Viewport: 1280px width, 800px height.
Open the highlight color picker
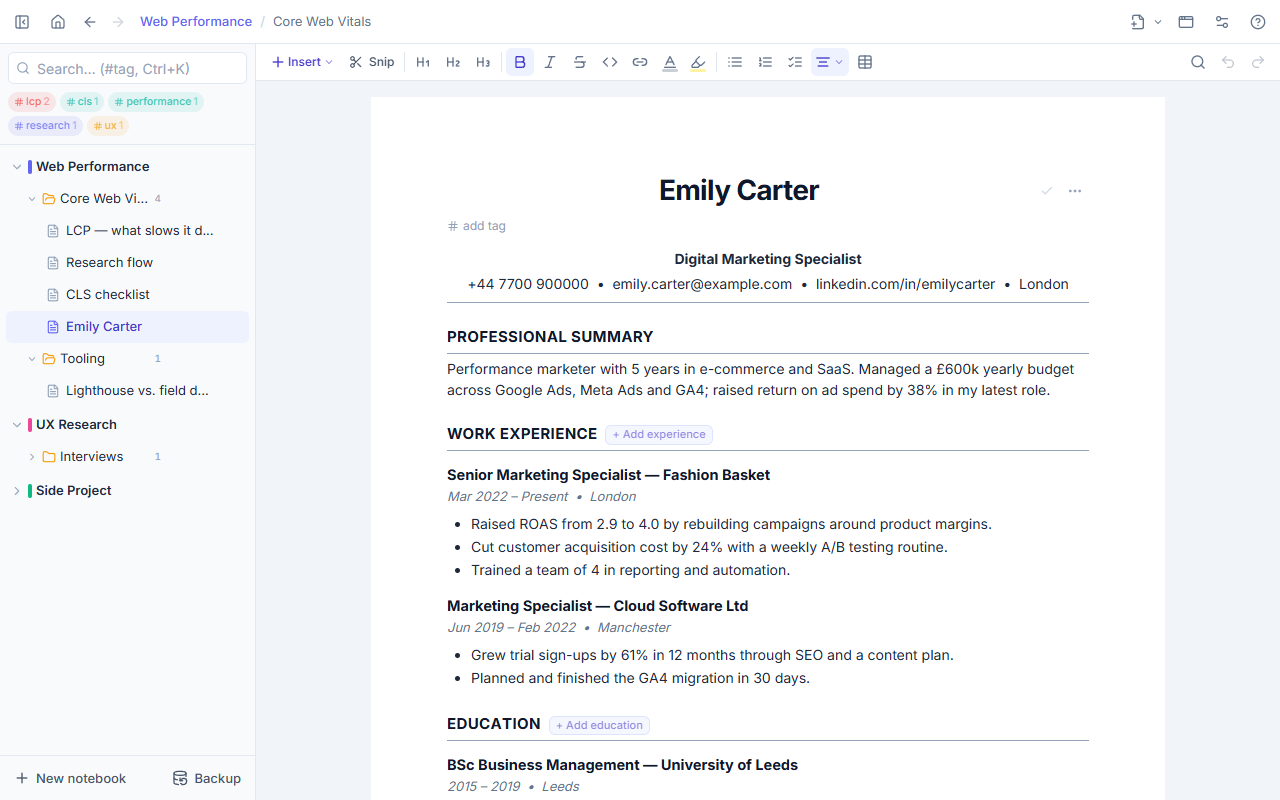[x=698, y=62]
